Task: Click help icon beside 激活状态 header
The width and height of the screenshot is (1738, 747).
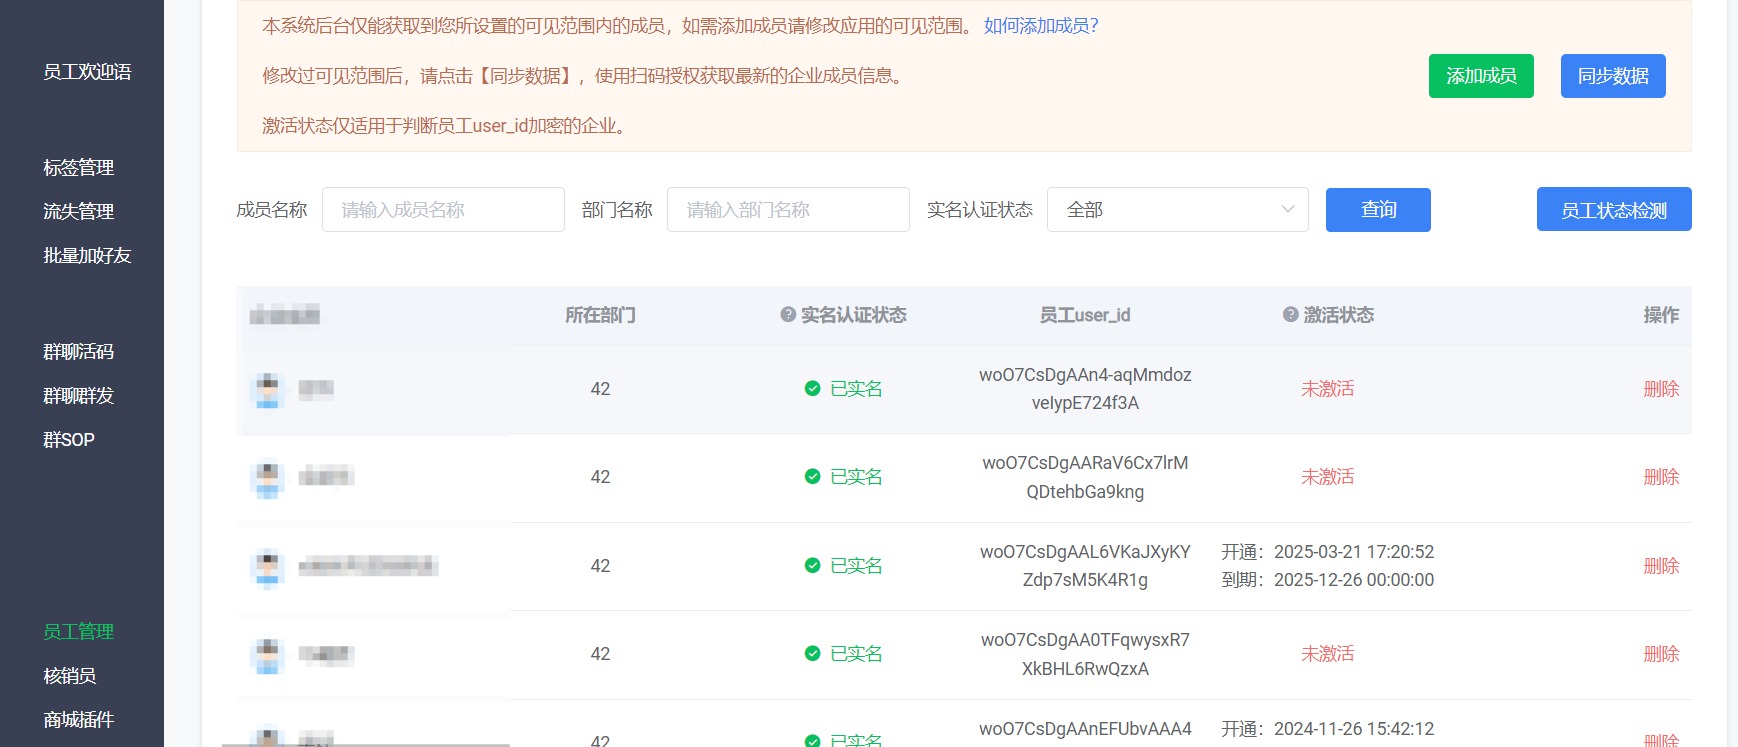Action: click(1290, 315)
